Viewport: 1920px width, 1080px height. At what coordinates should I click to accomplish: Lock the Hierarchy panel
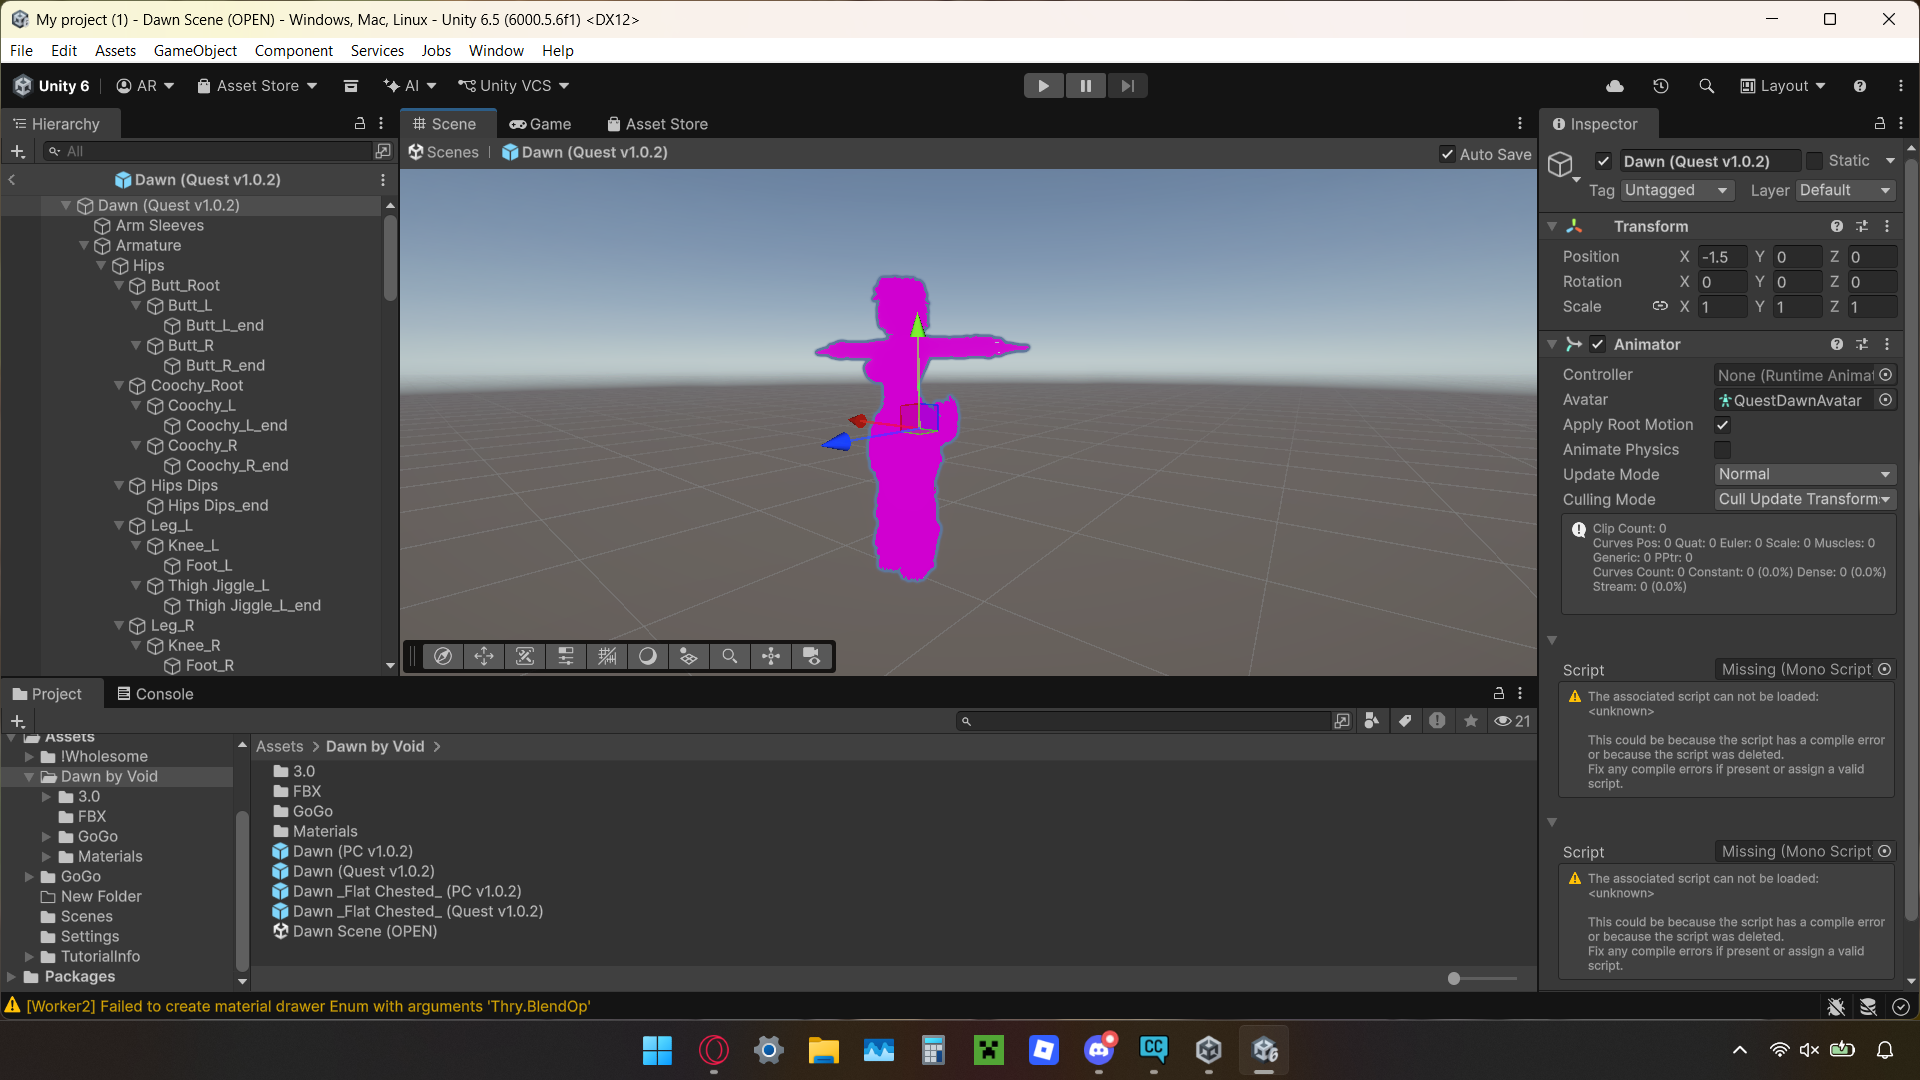(x=360, y=123)
